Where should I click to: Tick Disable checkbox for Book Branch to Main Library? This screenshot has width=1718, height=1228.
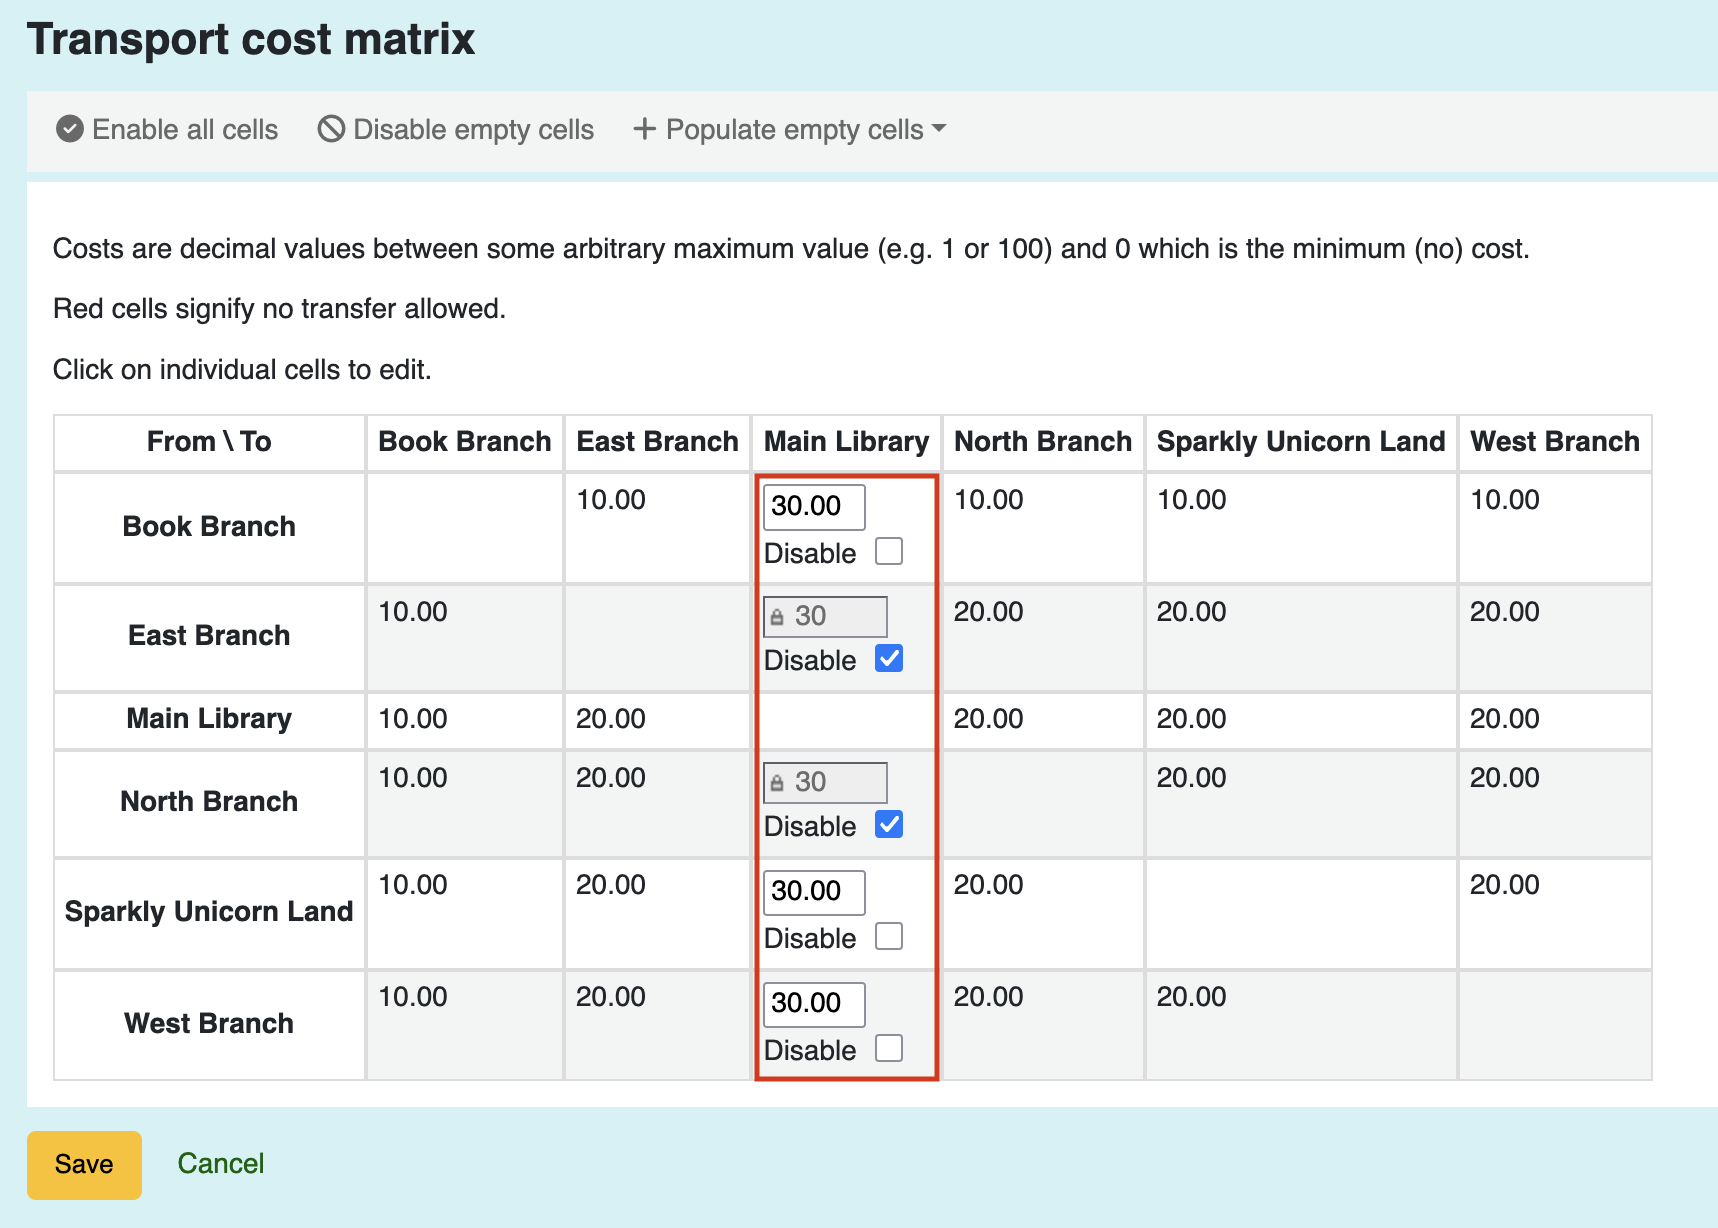point(889,551)
